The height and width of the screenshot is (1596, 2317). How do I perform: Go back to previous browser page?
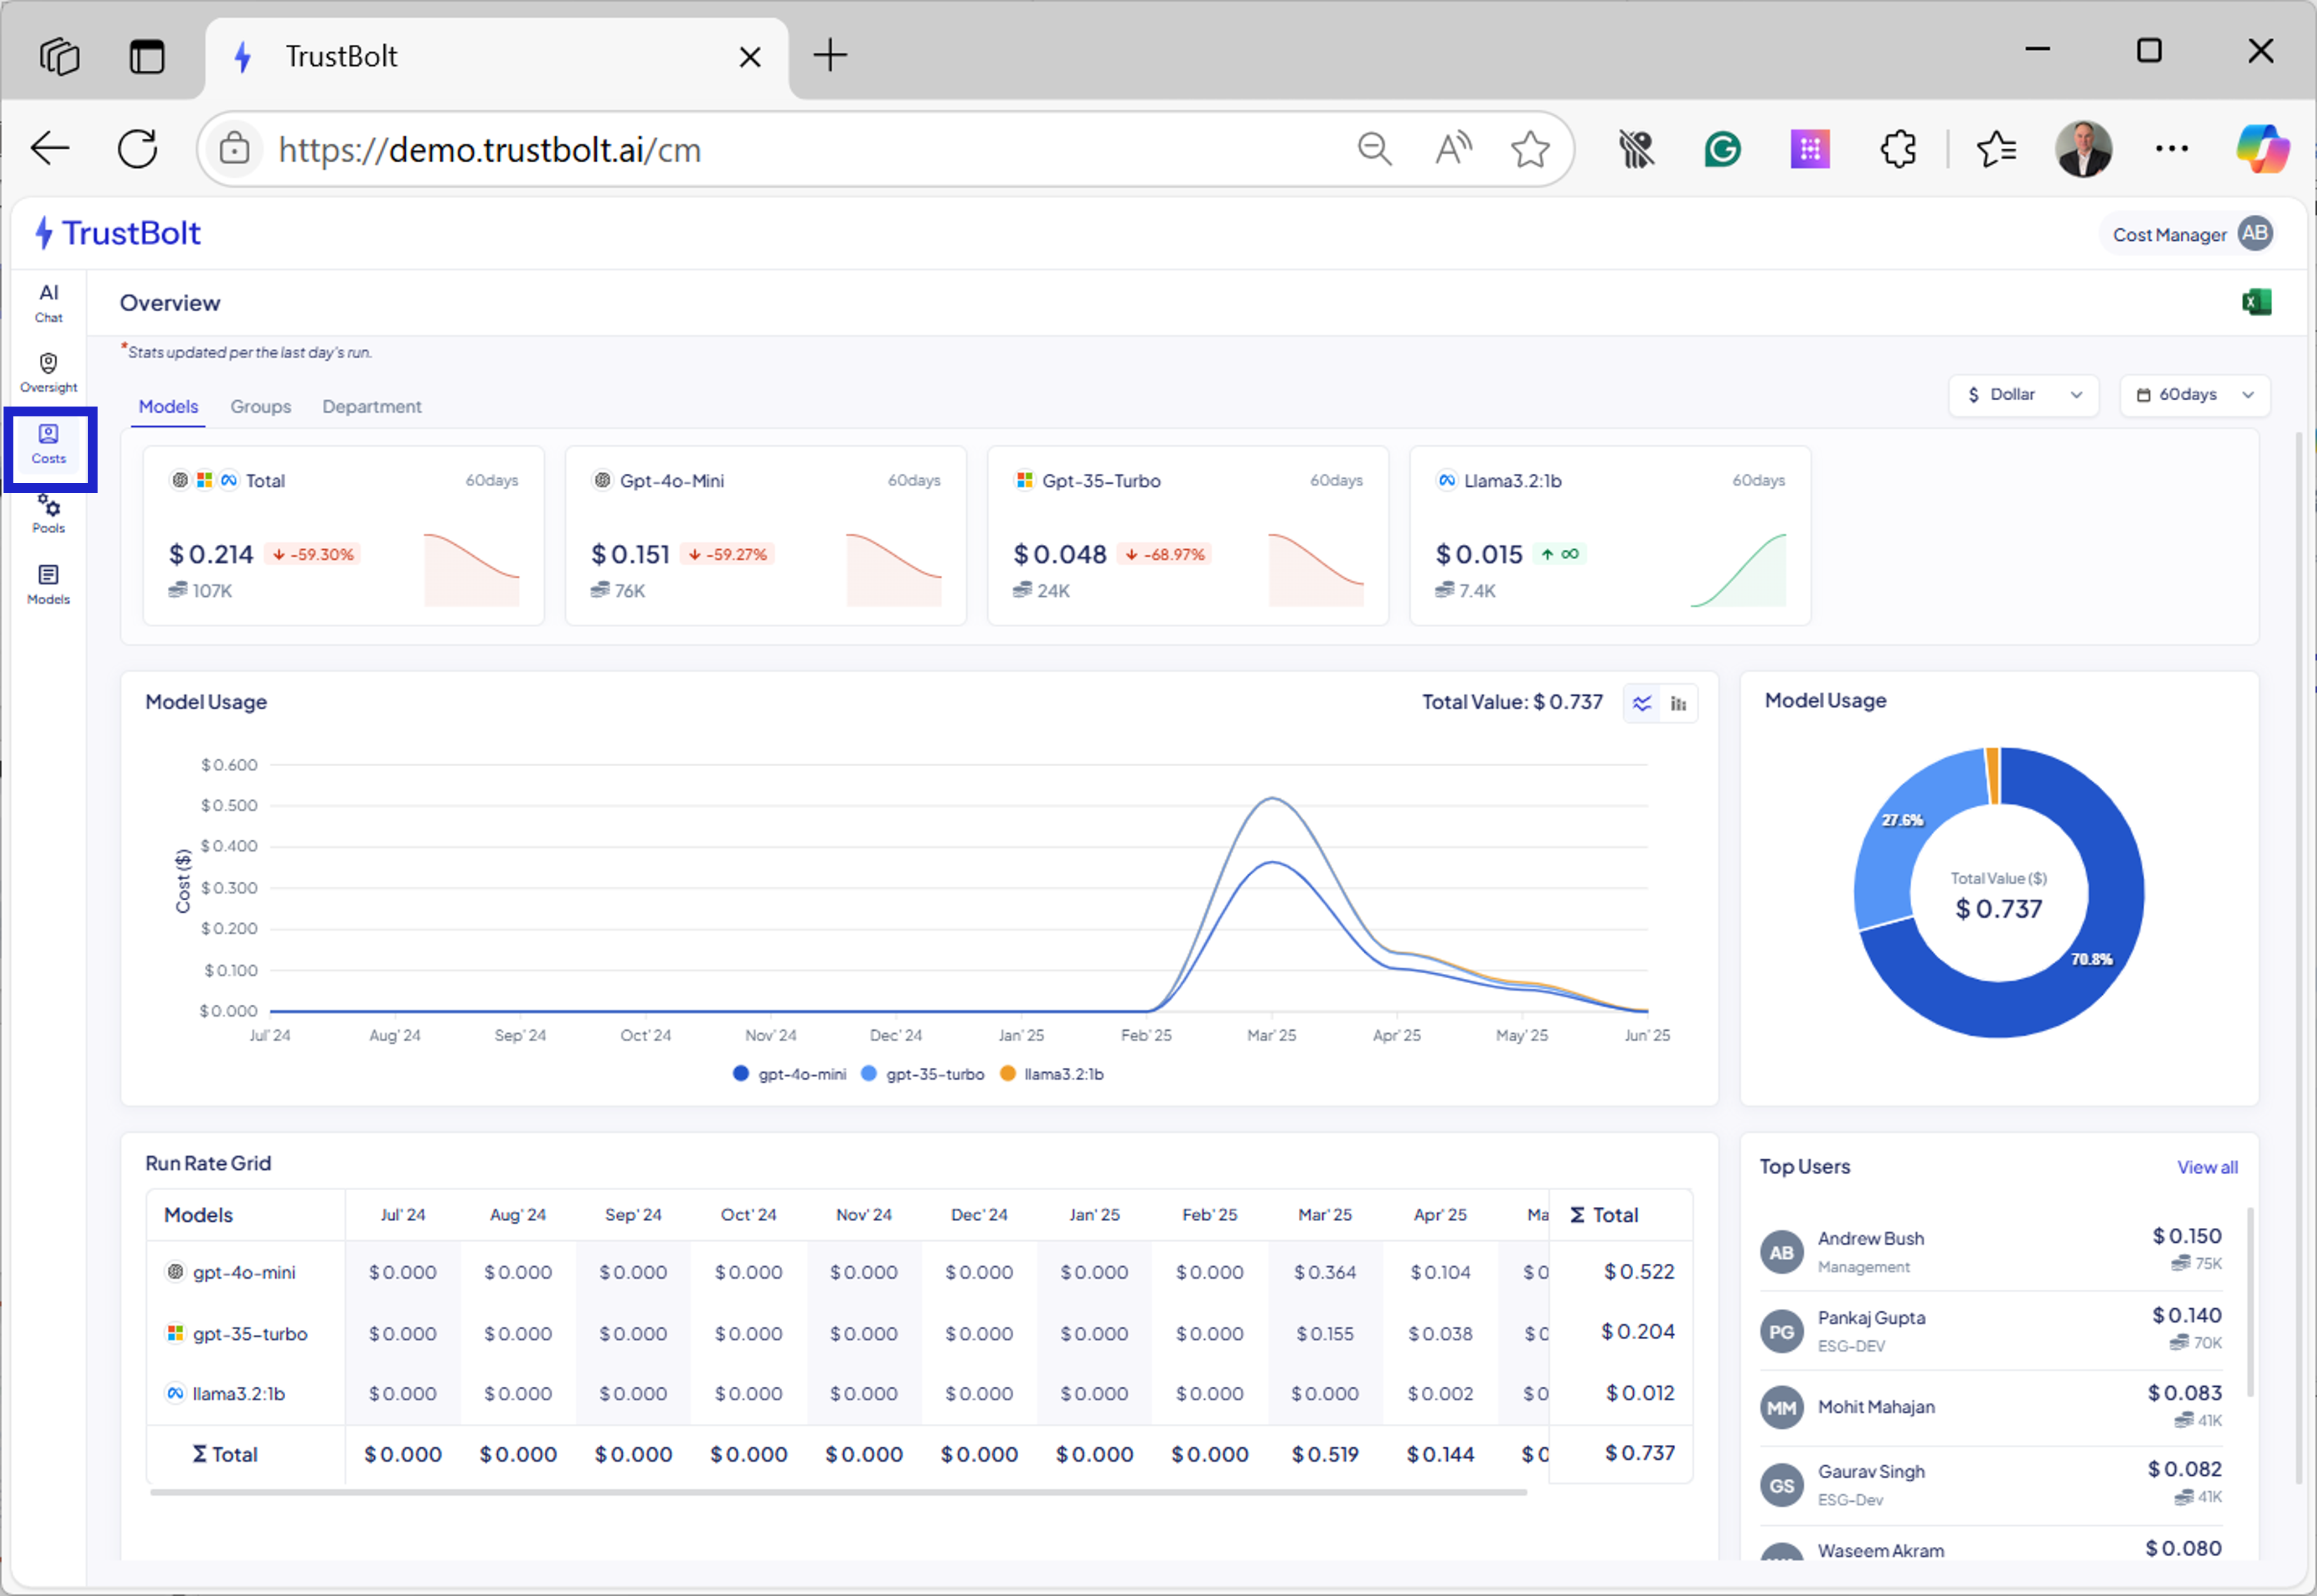[x=49, y=149]
